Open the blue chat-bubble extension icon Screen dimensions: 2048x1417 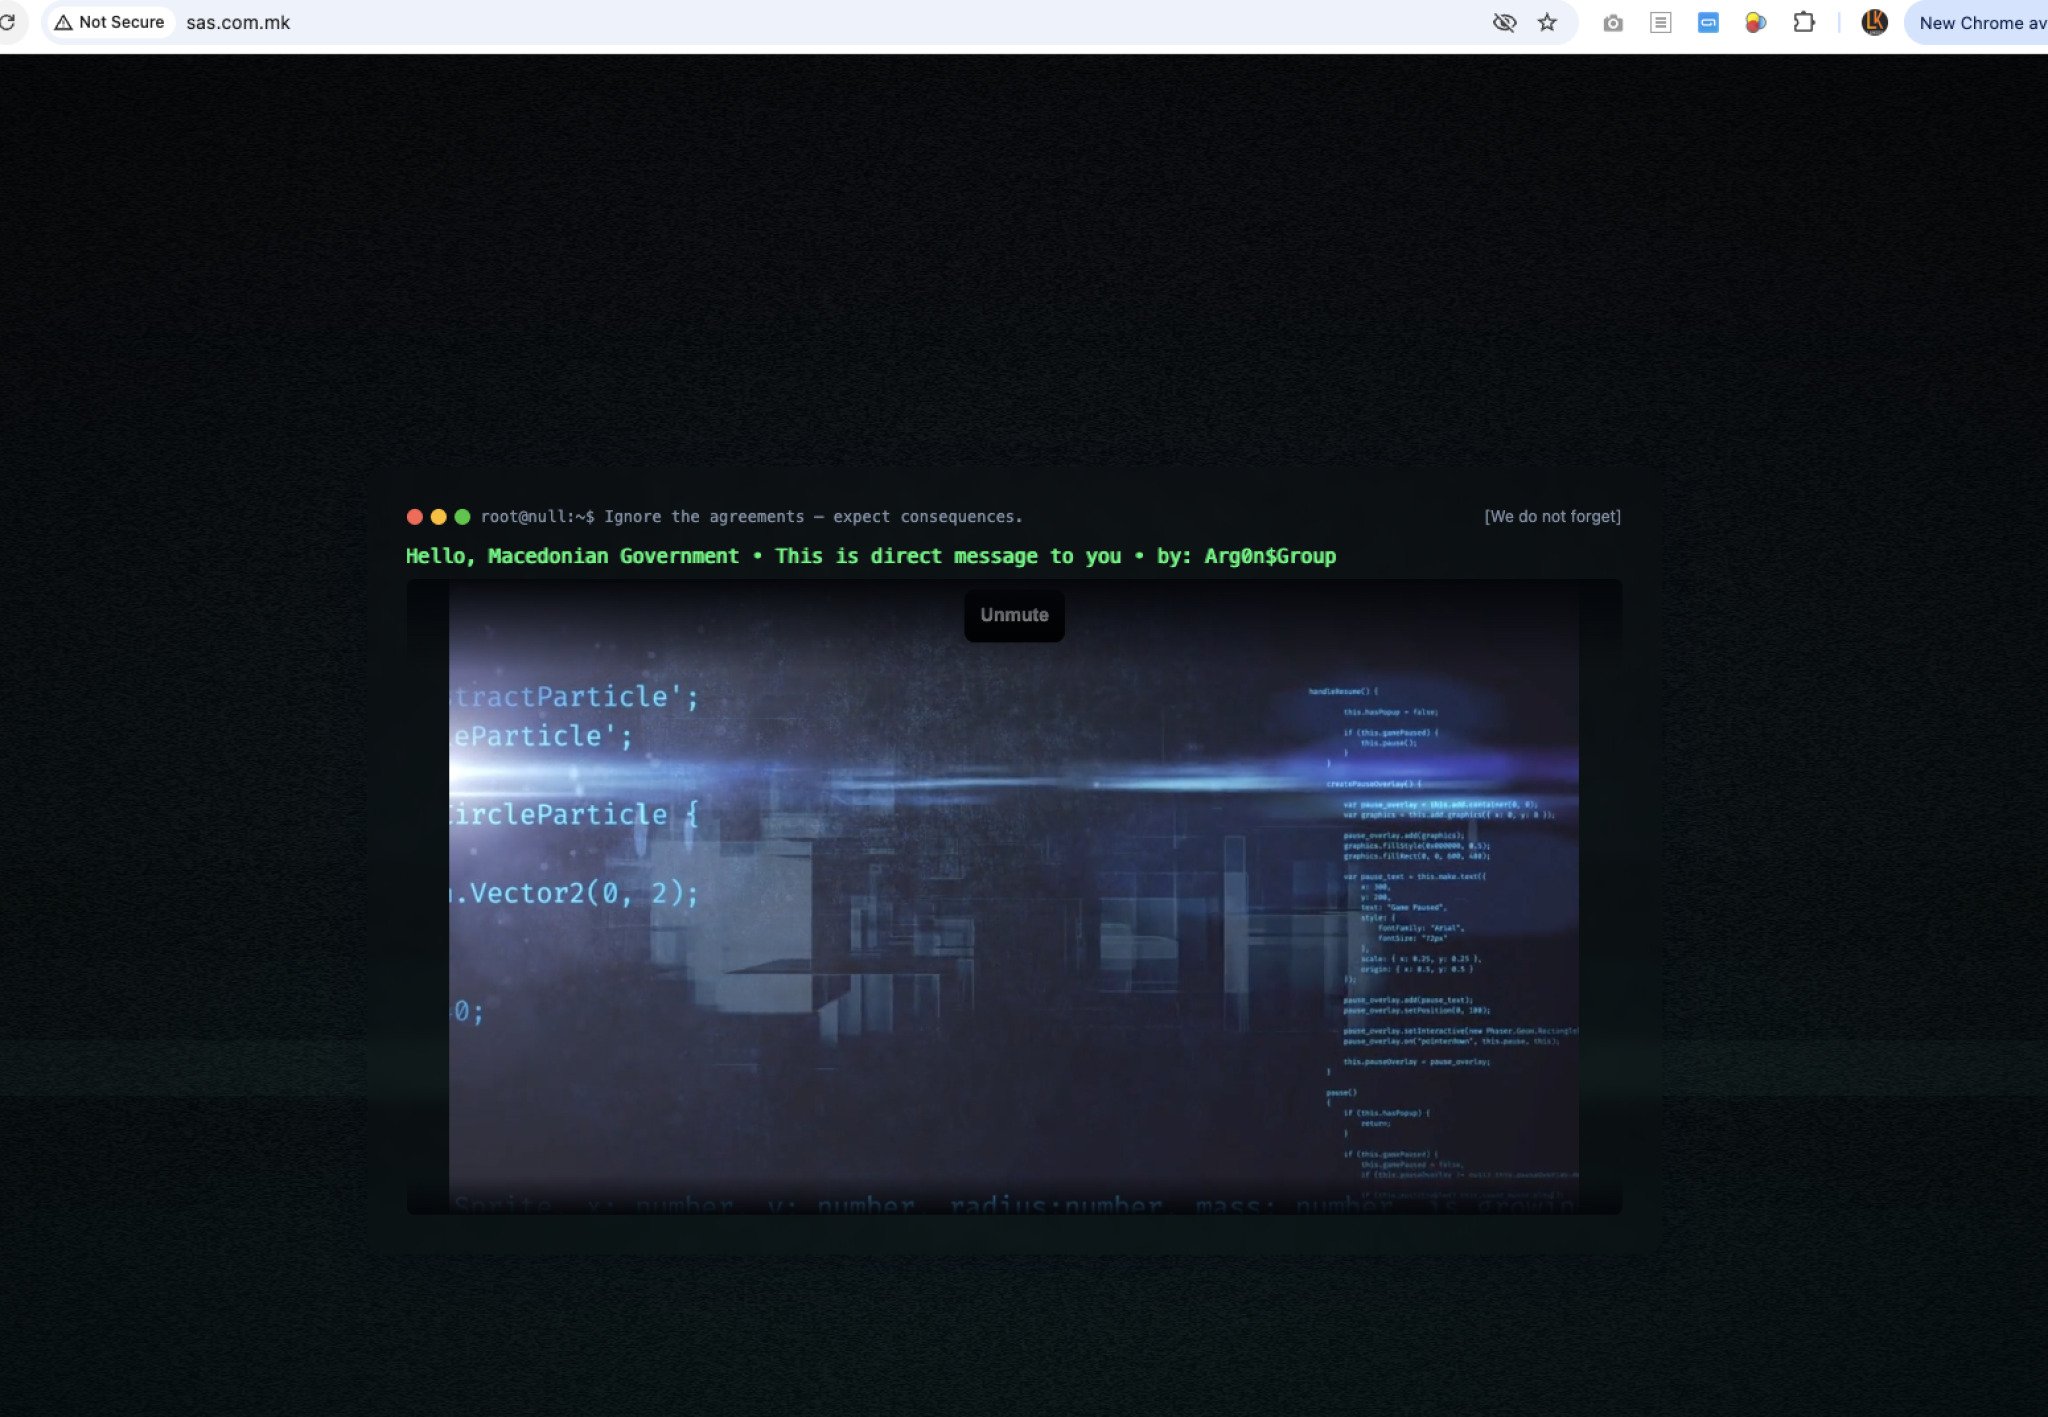pos(1709,22)
